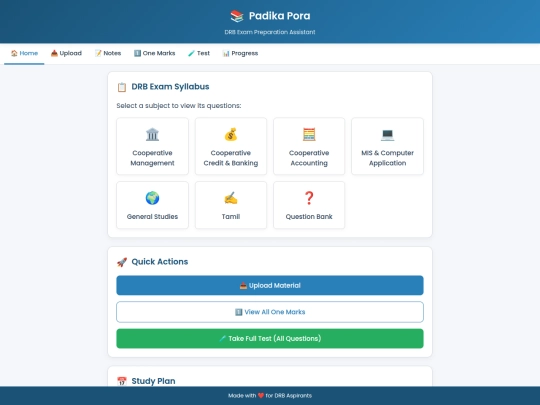This screenshot has width=540, height=405.
Task: Click the 'Made with' footer text for DRB Aspirants
Action: pyautogui.click(x=270, y=396)
